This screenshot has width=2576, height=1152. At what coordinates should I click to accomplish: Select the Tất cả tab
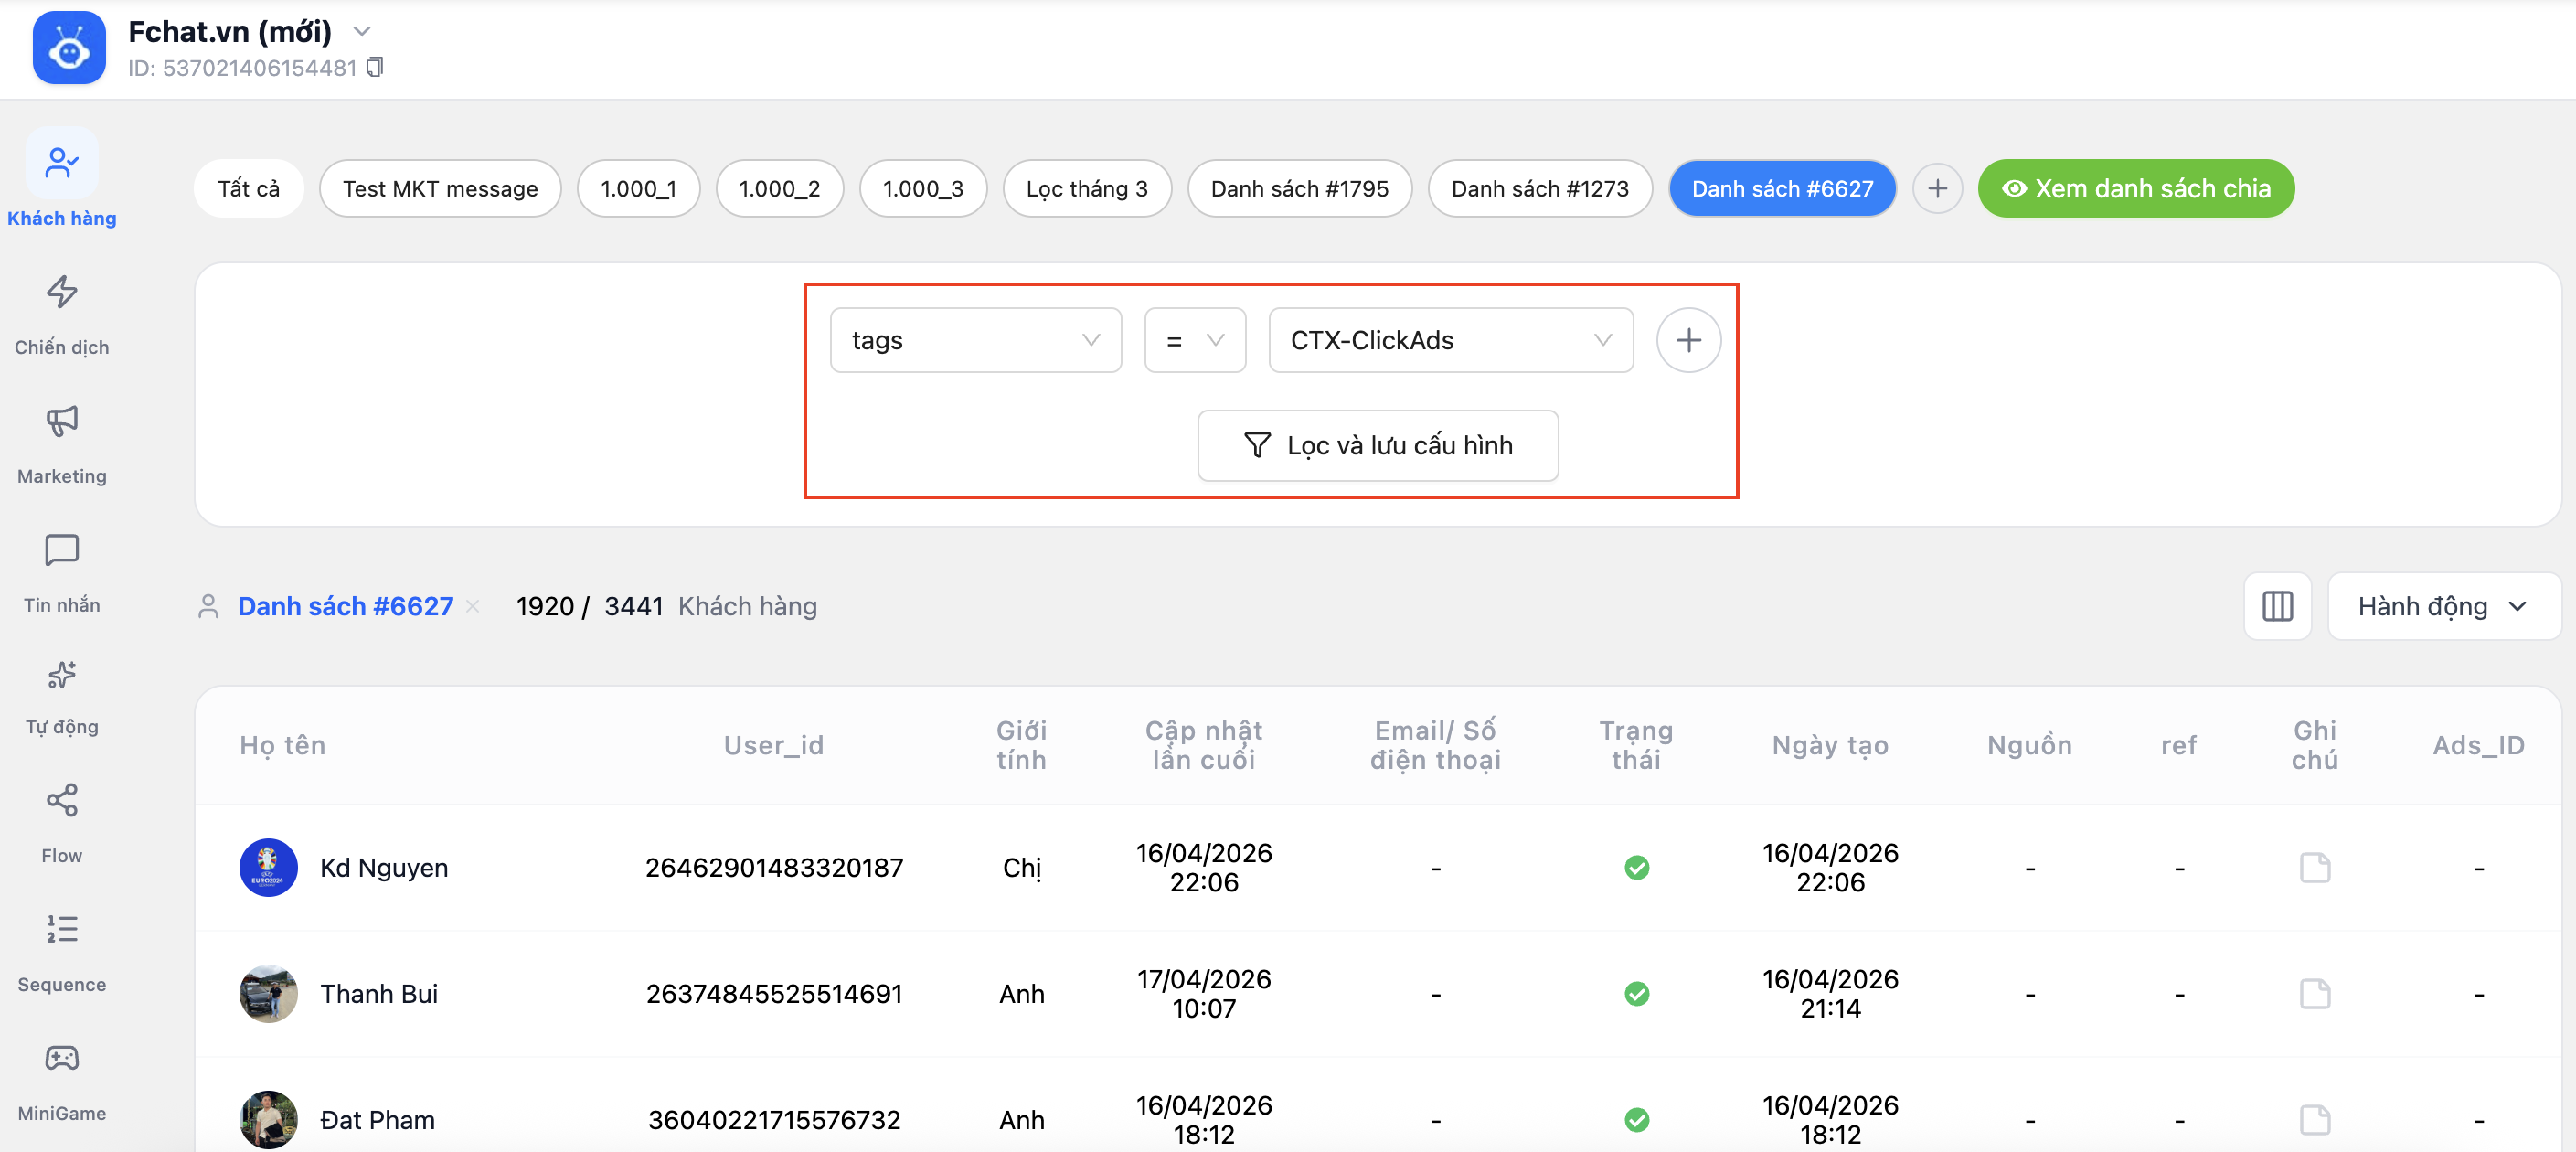(248, 188)
